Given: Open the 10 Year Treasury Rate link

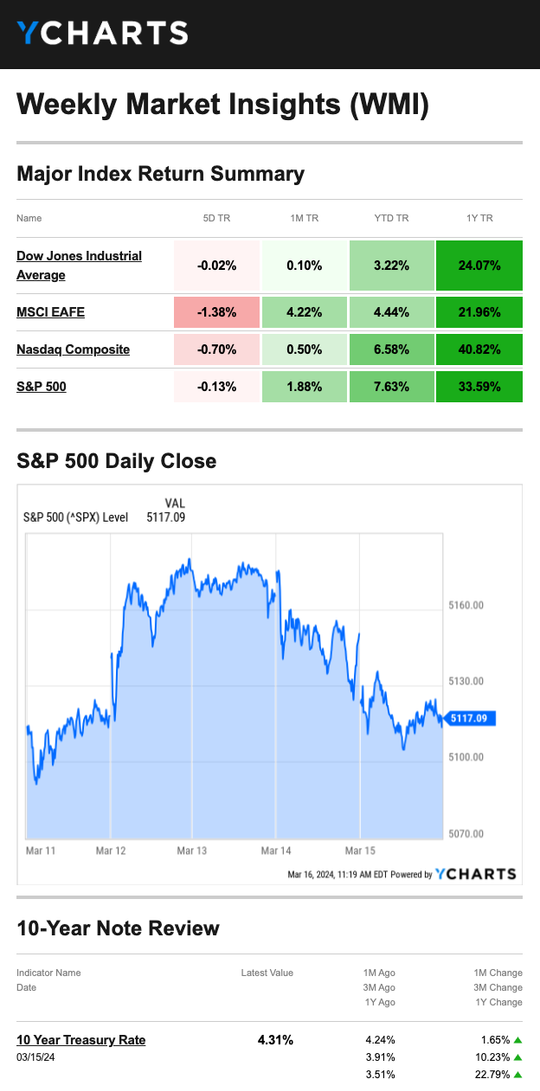Looking at the screenshot, I should (x=81, y=1040).
